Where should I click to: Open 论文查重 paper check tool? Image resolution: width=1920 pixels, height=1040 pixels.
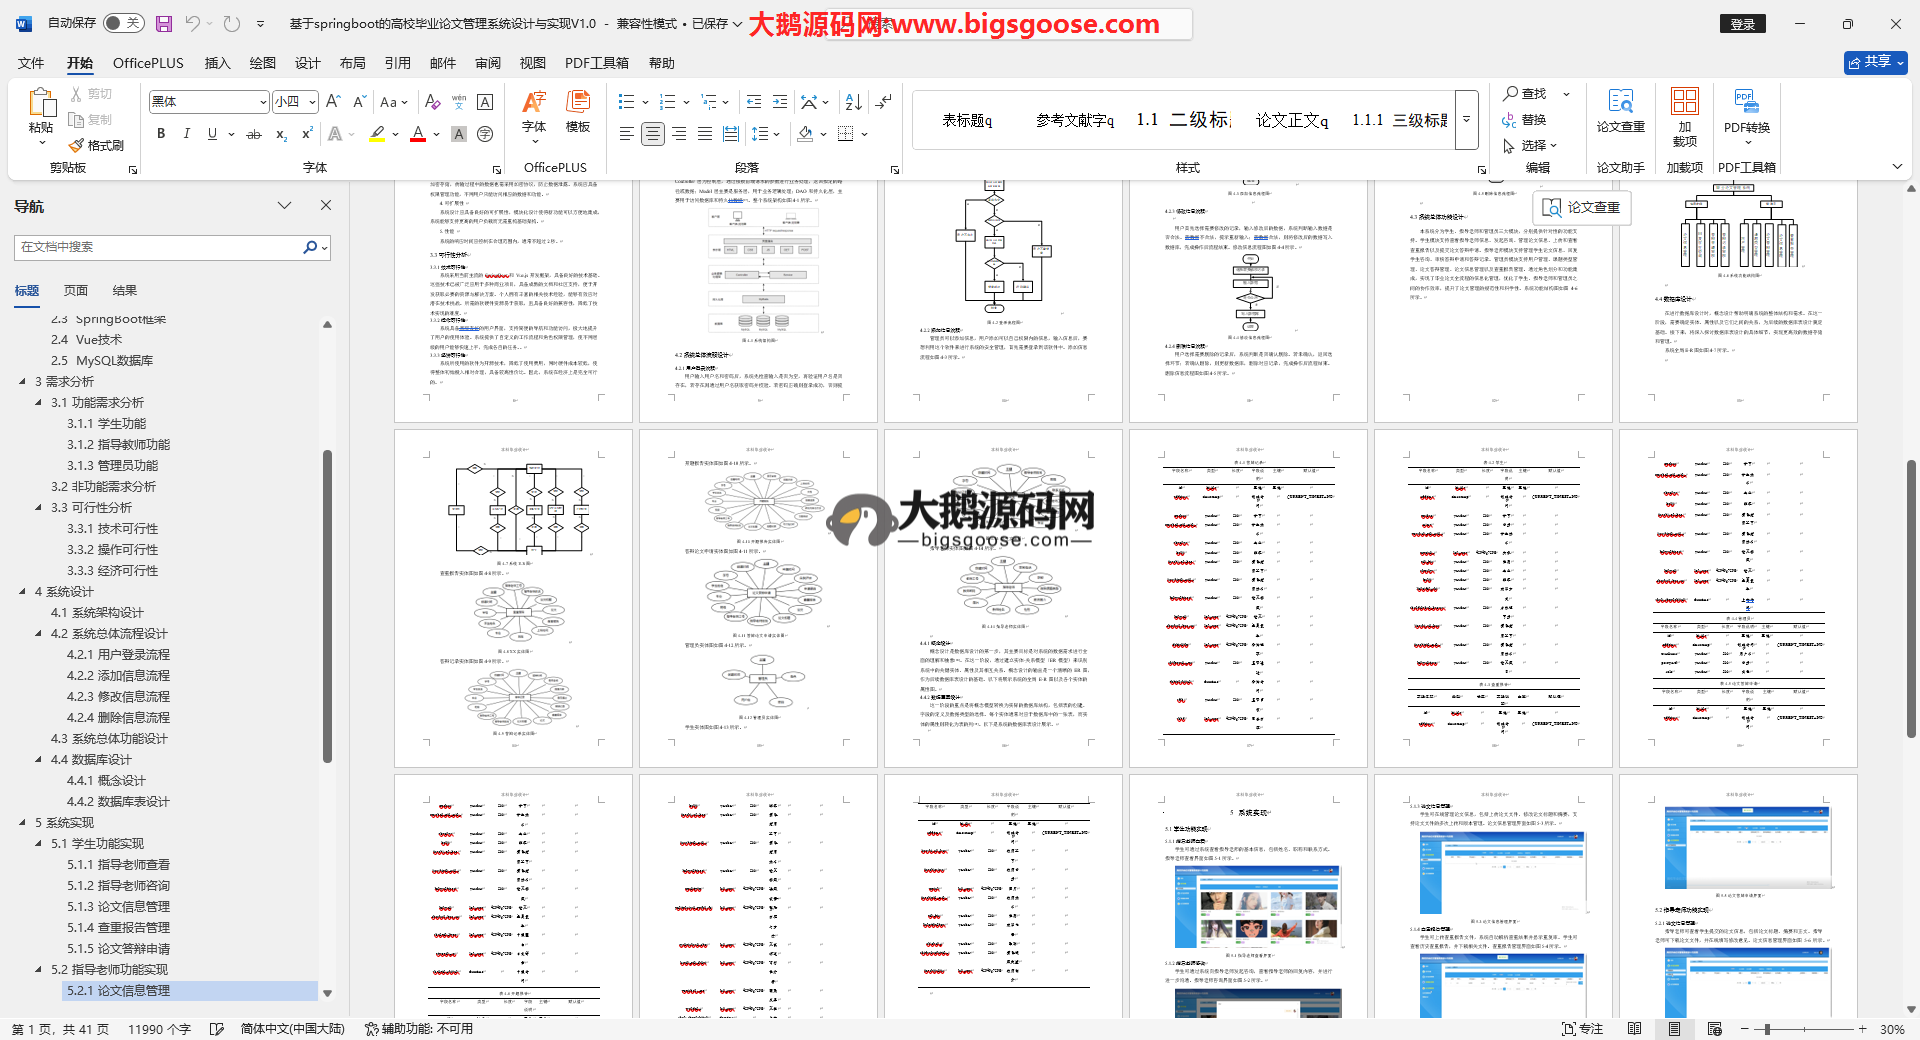1620,111
